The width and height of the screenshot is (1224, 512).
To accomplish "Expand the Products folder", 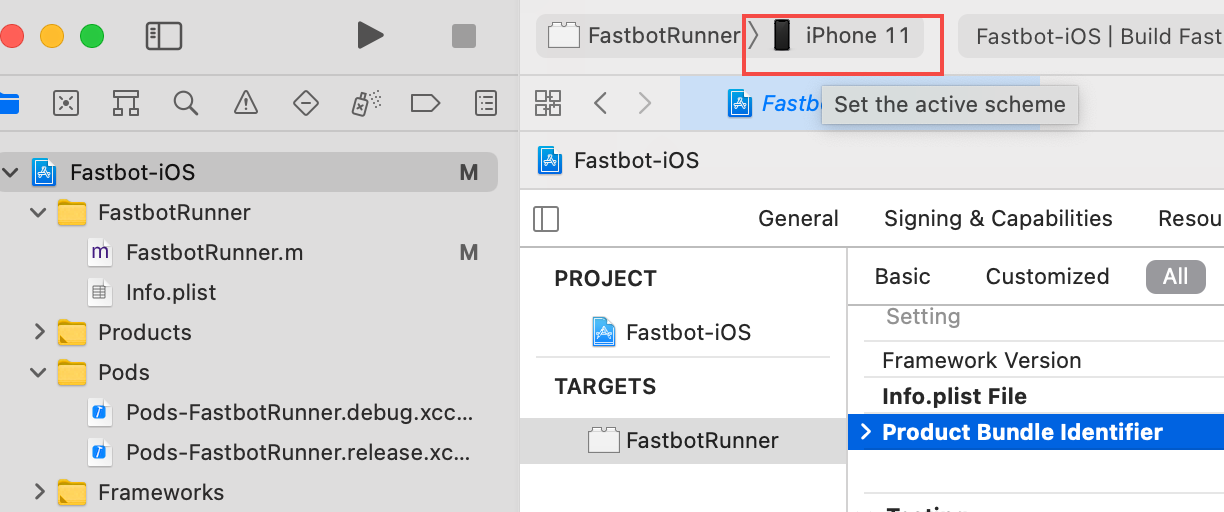I will click(x=39, y=332).
